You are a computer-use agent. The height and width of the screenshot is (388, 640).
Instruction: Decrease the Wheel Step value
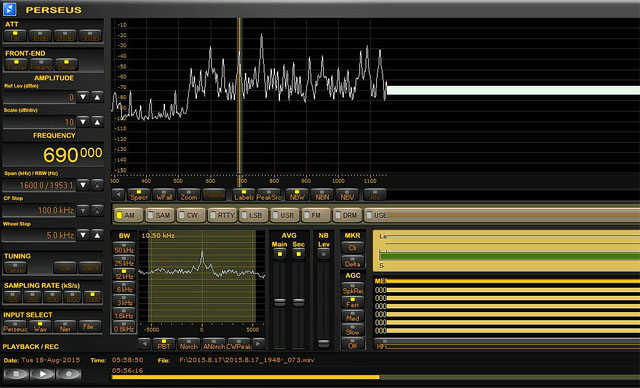[83, 235]
